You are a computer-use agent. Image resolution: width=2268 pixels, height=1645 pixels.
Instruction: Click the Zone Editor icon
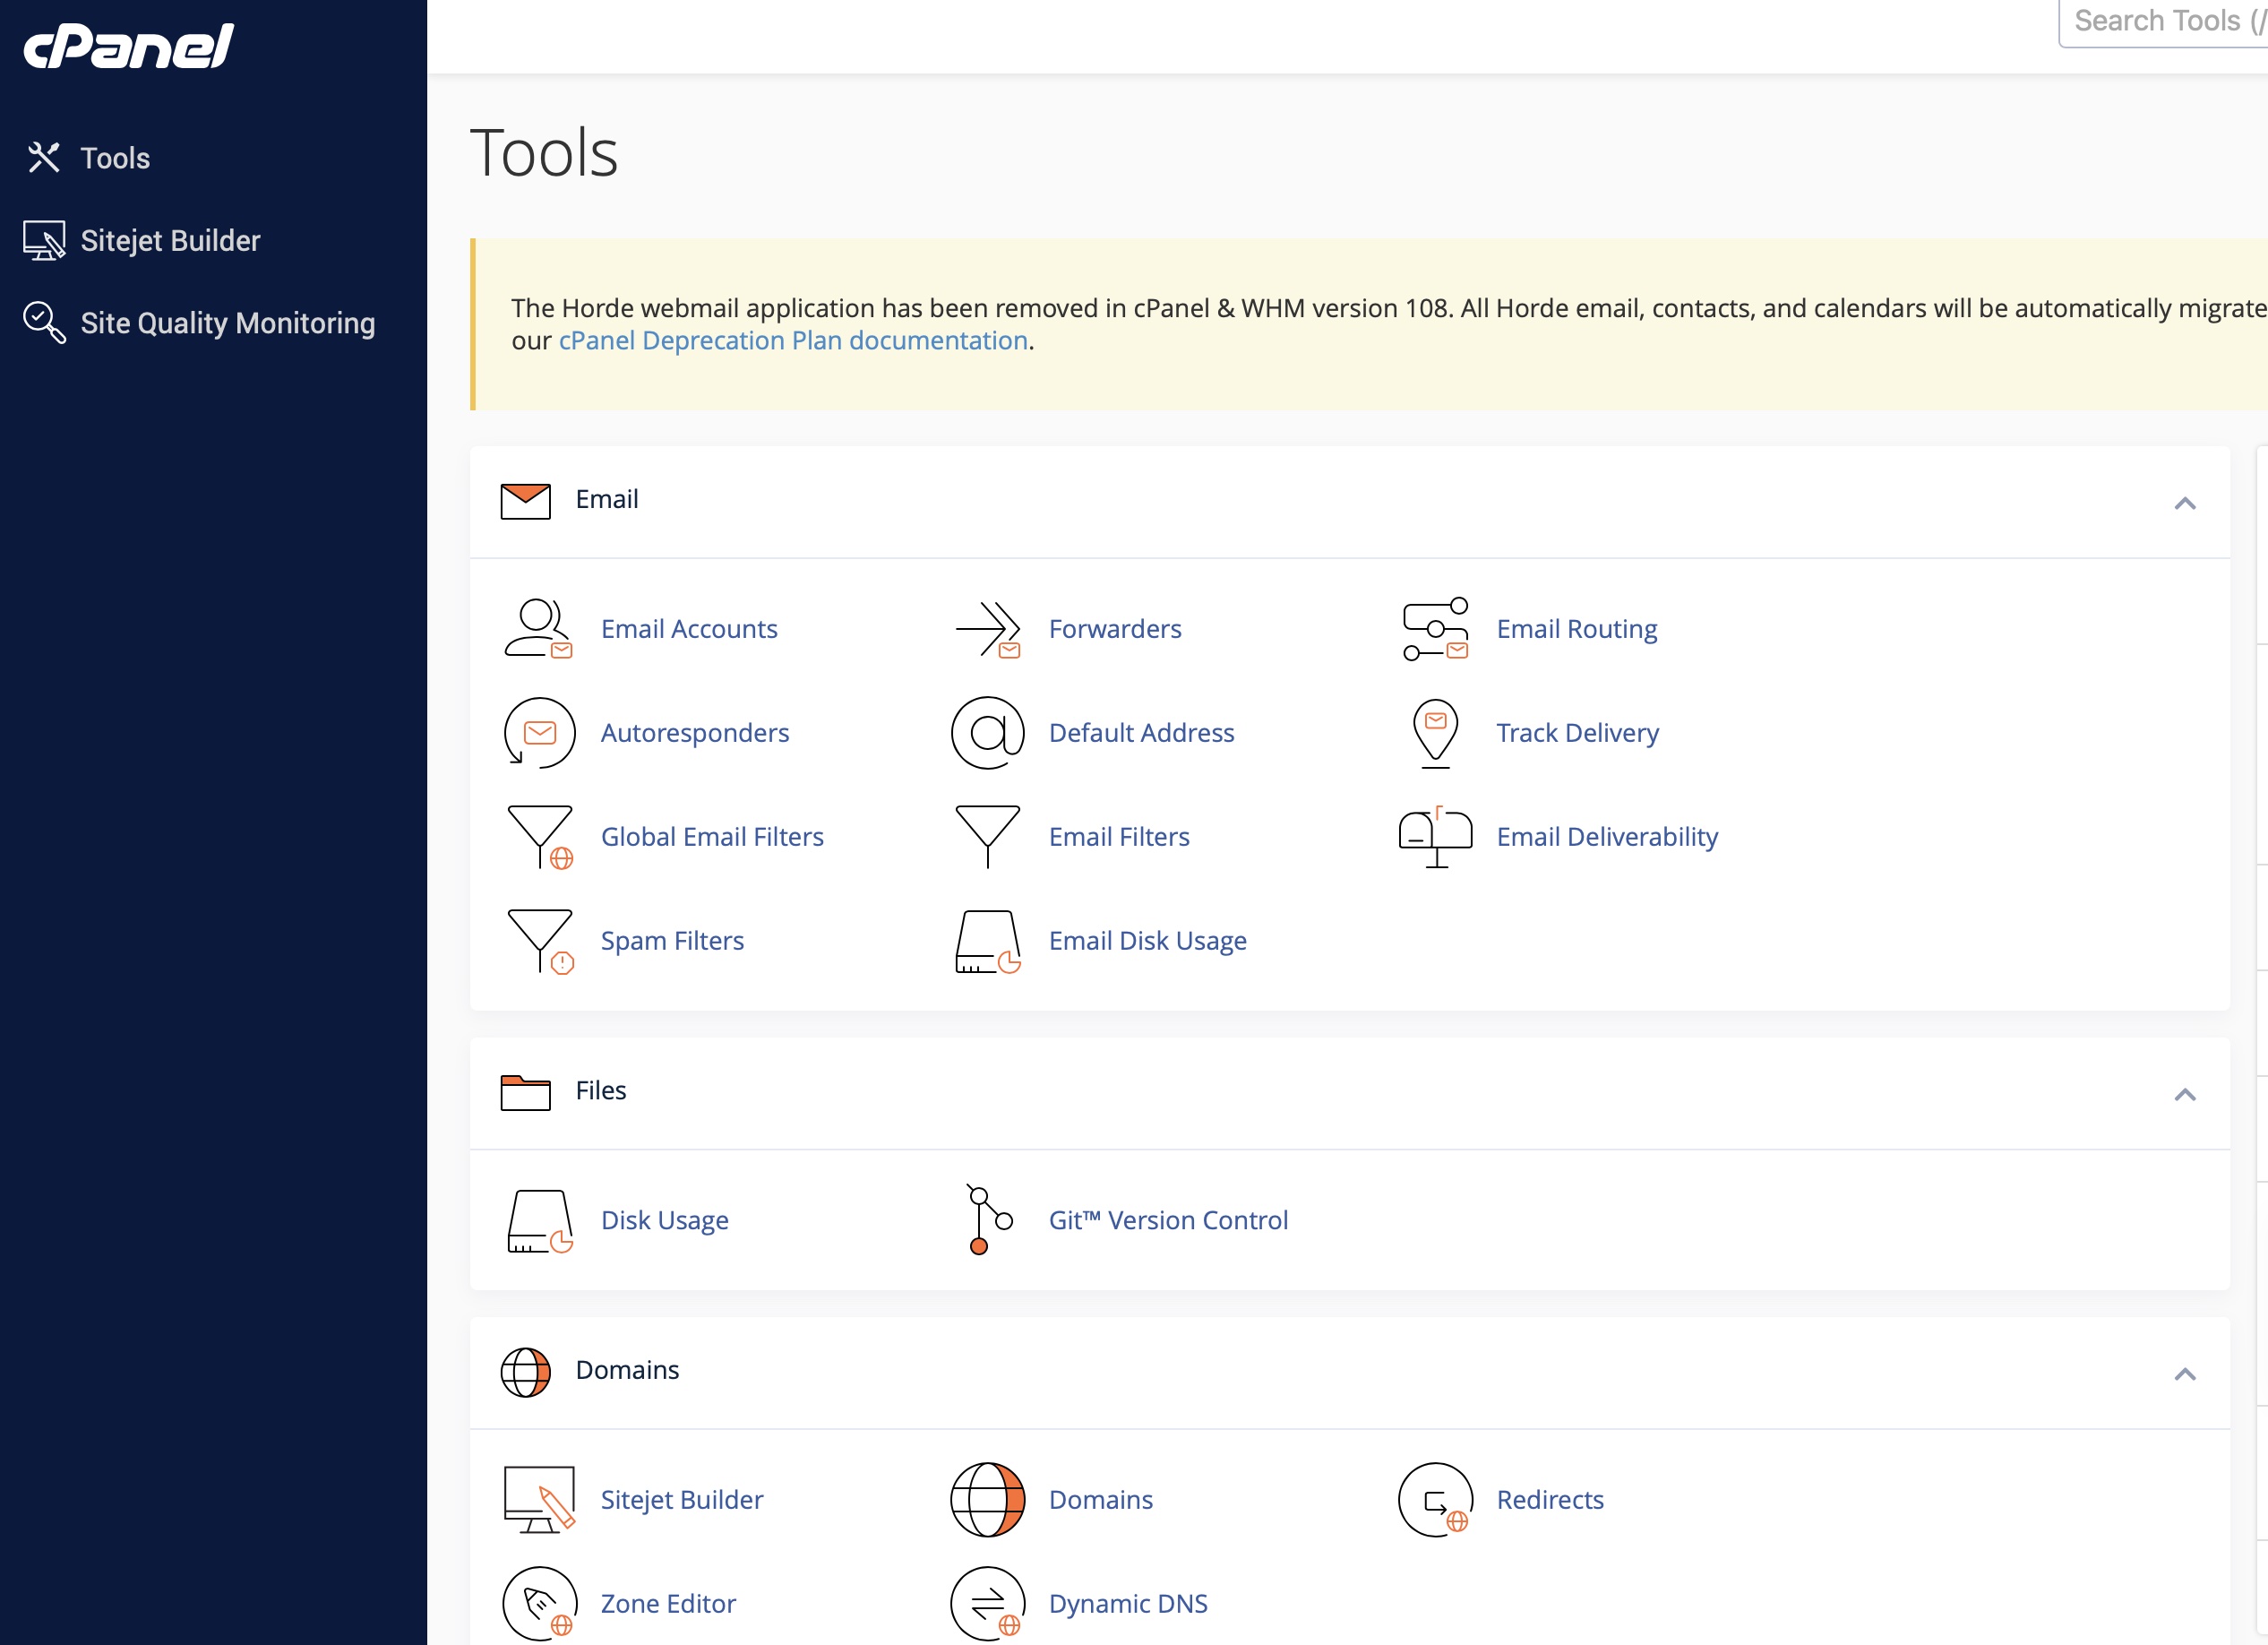point(539,1604)
